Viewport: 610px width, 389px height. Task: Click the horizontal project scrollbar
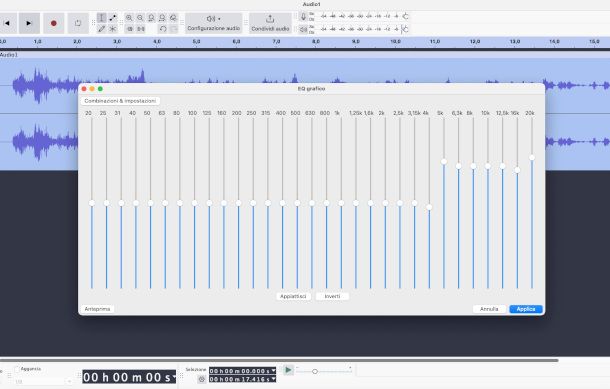pos(279,360)
